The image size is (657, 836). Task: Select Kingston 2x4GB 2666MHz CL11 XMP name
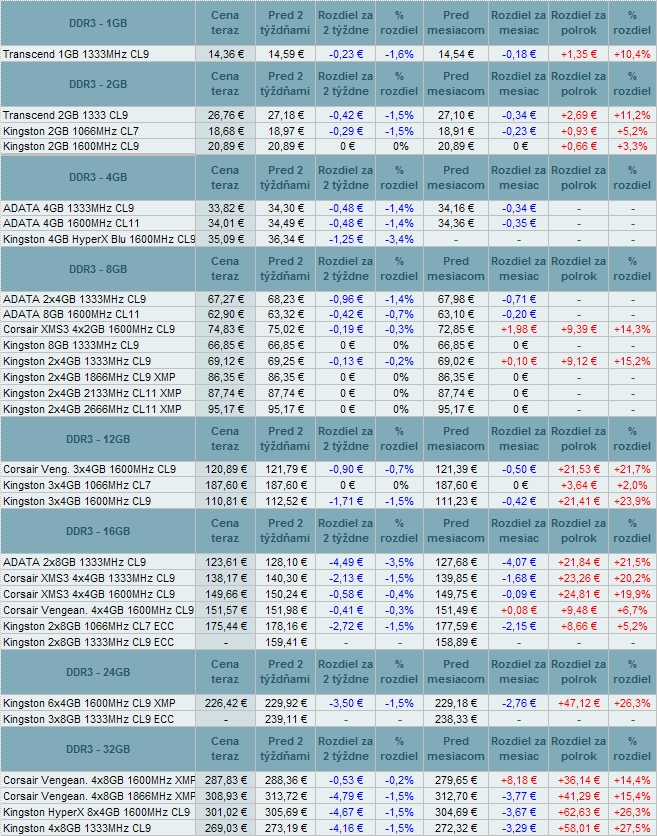tap(92, 409)
